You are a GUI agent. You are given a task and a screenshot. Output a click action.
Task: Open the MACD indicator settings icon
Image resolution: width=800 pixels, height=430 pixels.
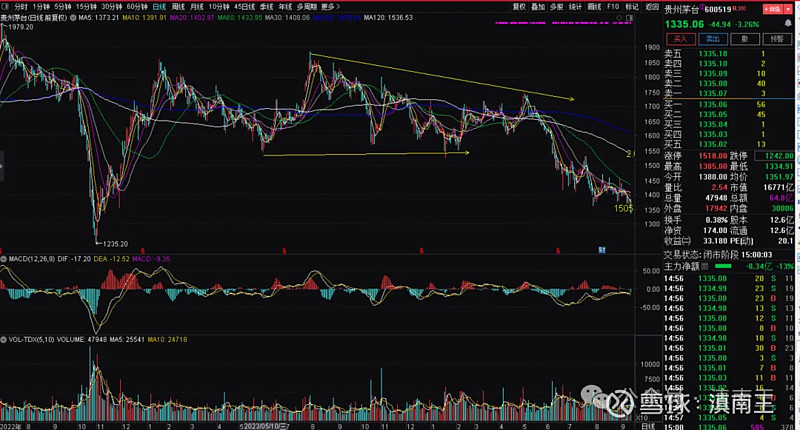pos(4,259)
